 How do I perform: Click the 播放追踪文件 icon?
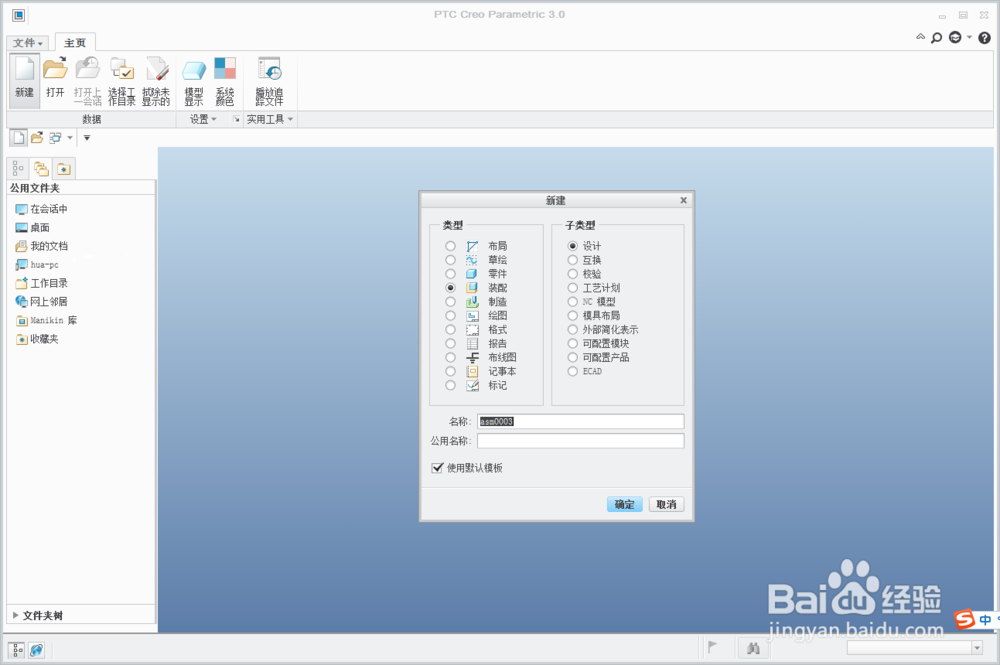point(269,80)
